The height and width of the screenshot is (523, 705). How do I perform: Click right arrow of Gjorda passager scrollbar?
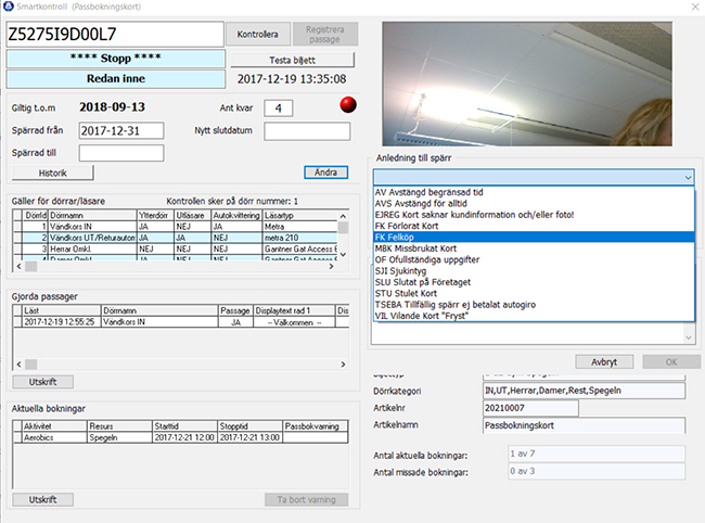pyautogui.click(x=343, y=364)
